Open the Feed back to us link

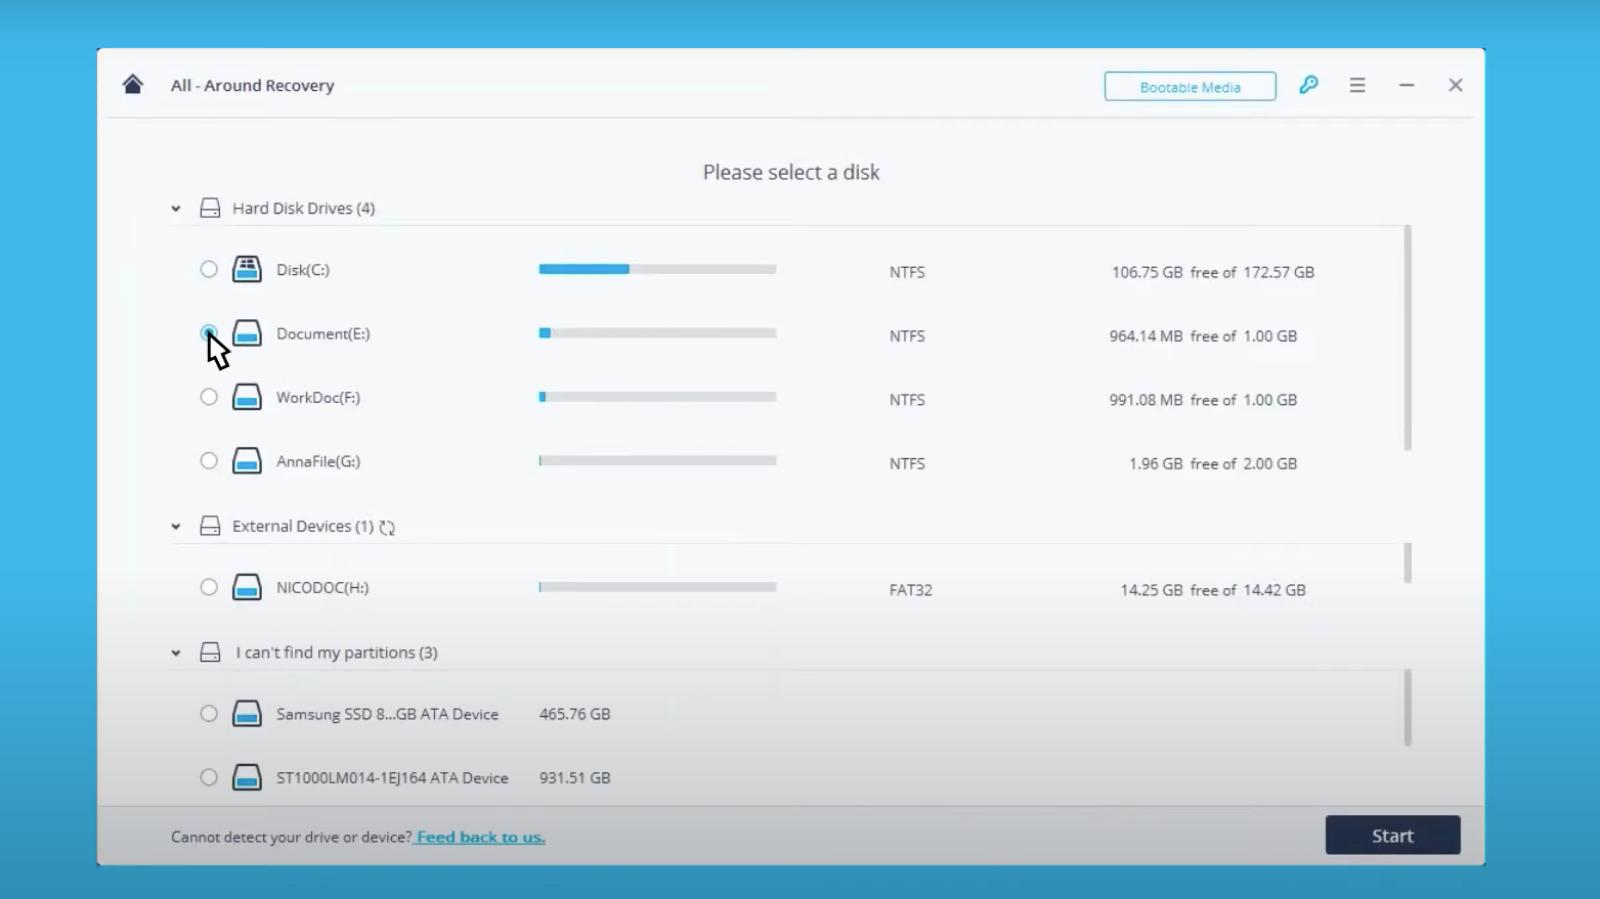point(480,837)
